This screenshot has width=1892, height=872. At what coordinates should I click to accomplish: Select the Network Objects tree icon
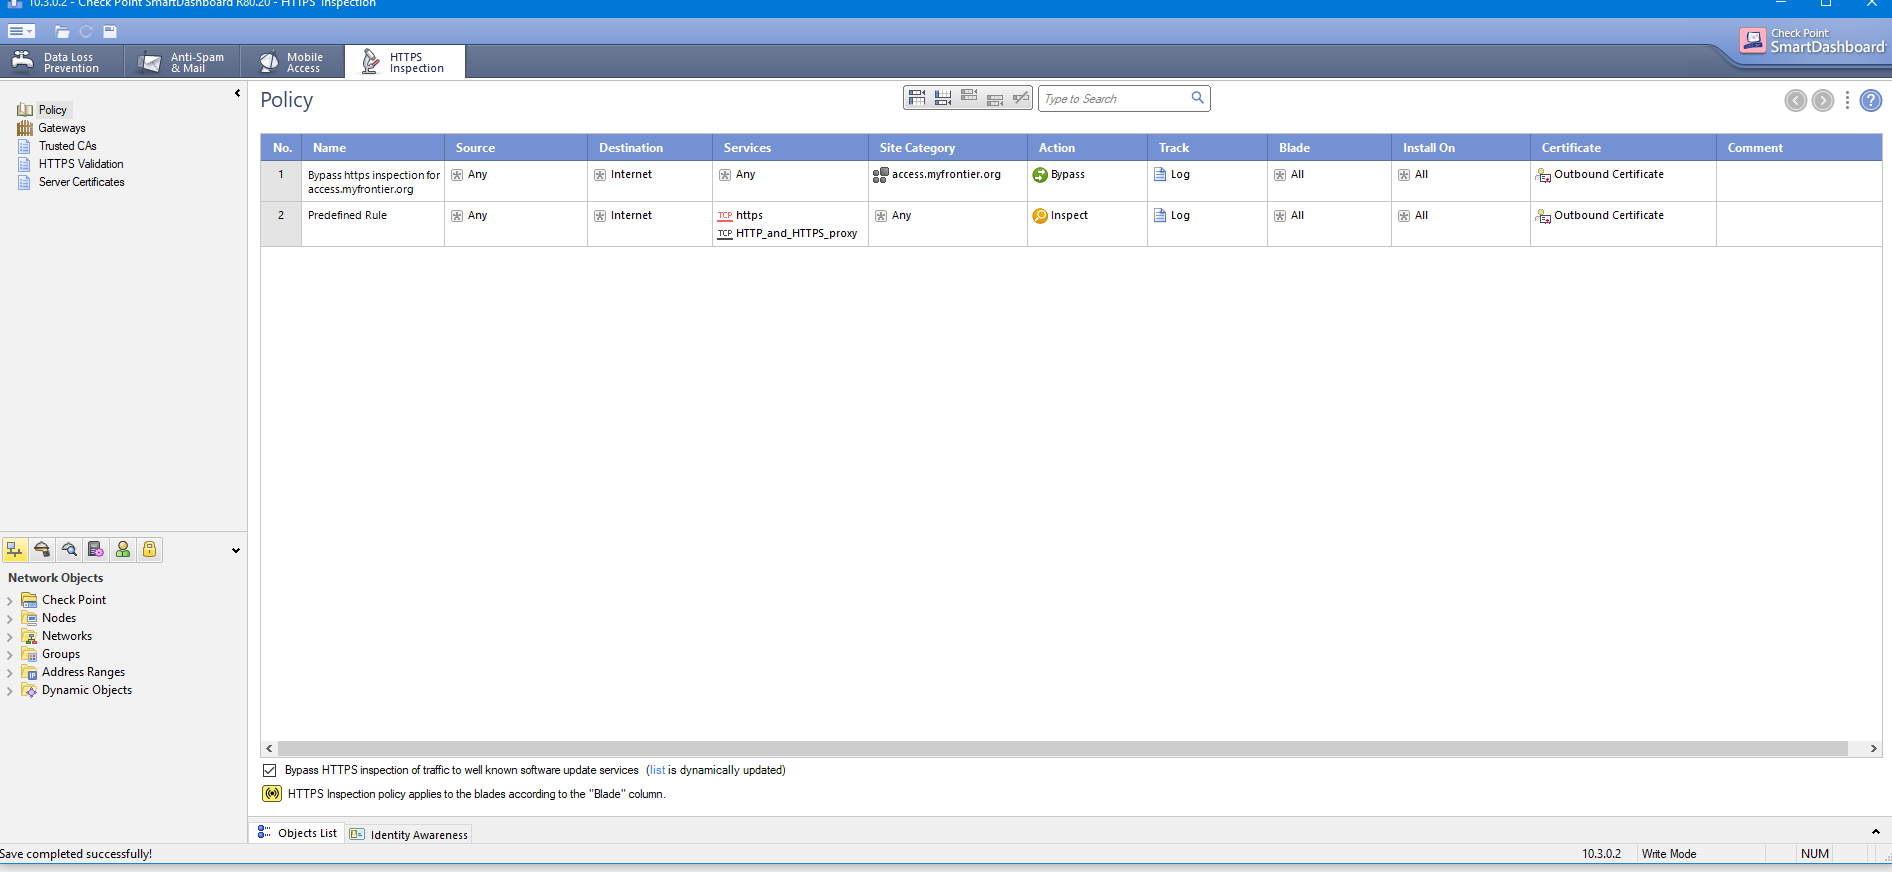[x=15, y=550]
